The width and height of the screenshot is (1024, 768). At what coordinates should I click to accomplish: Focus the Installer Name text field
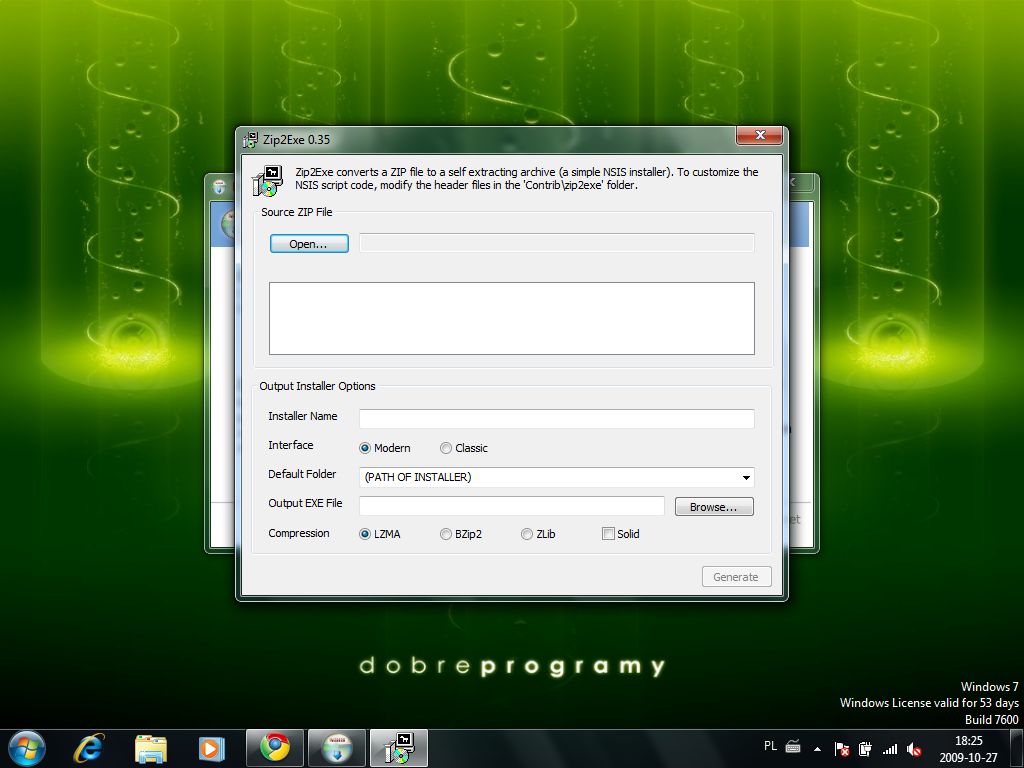(556, 419)
